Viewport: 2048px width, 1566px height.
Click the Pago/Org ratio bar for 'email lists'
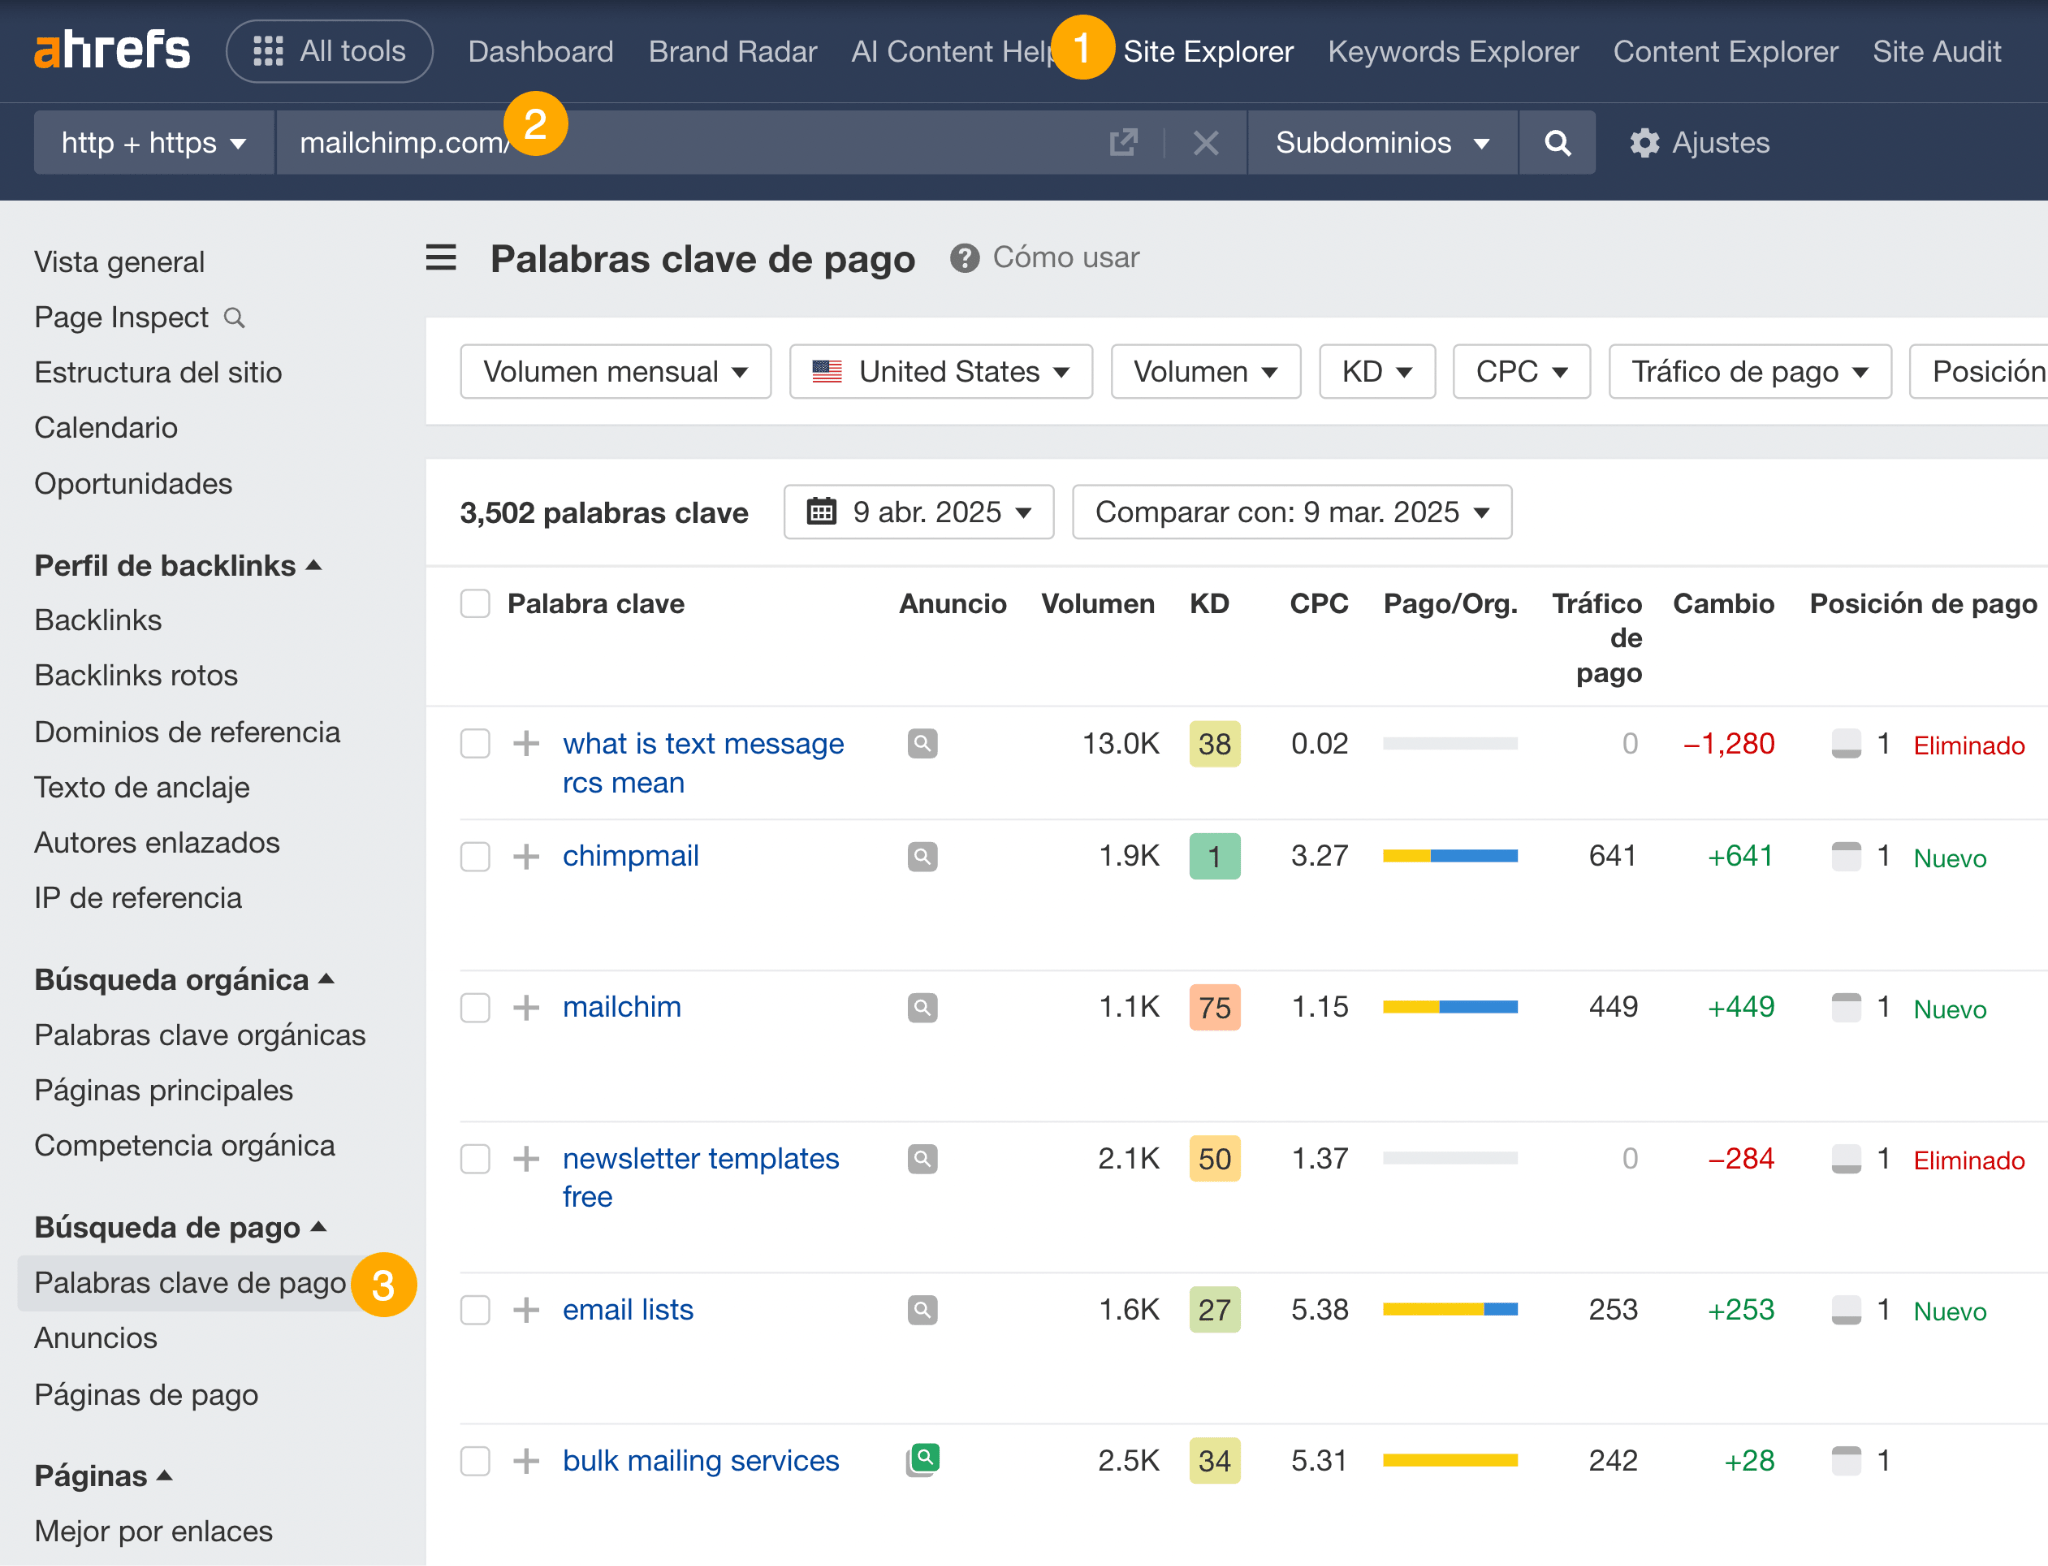(1449, 1310)
